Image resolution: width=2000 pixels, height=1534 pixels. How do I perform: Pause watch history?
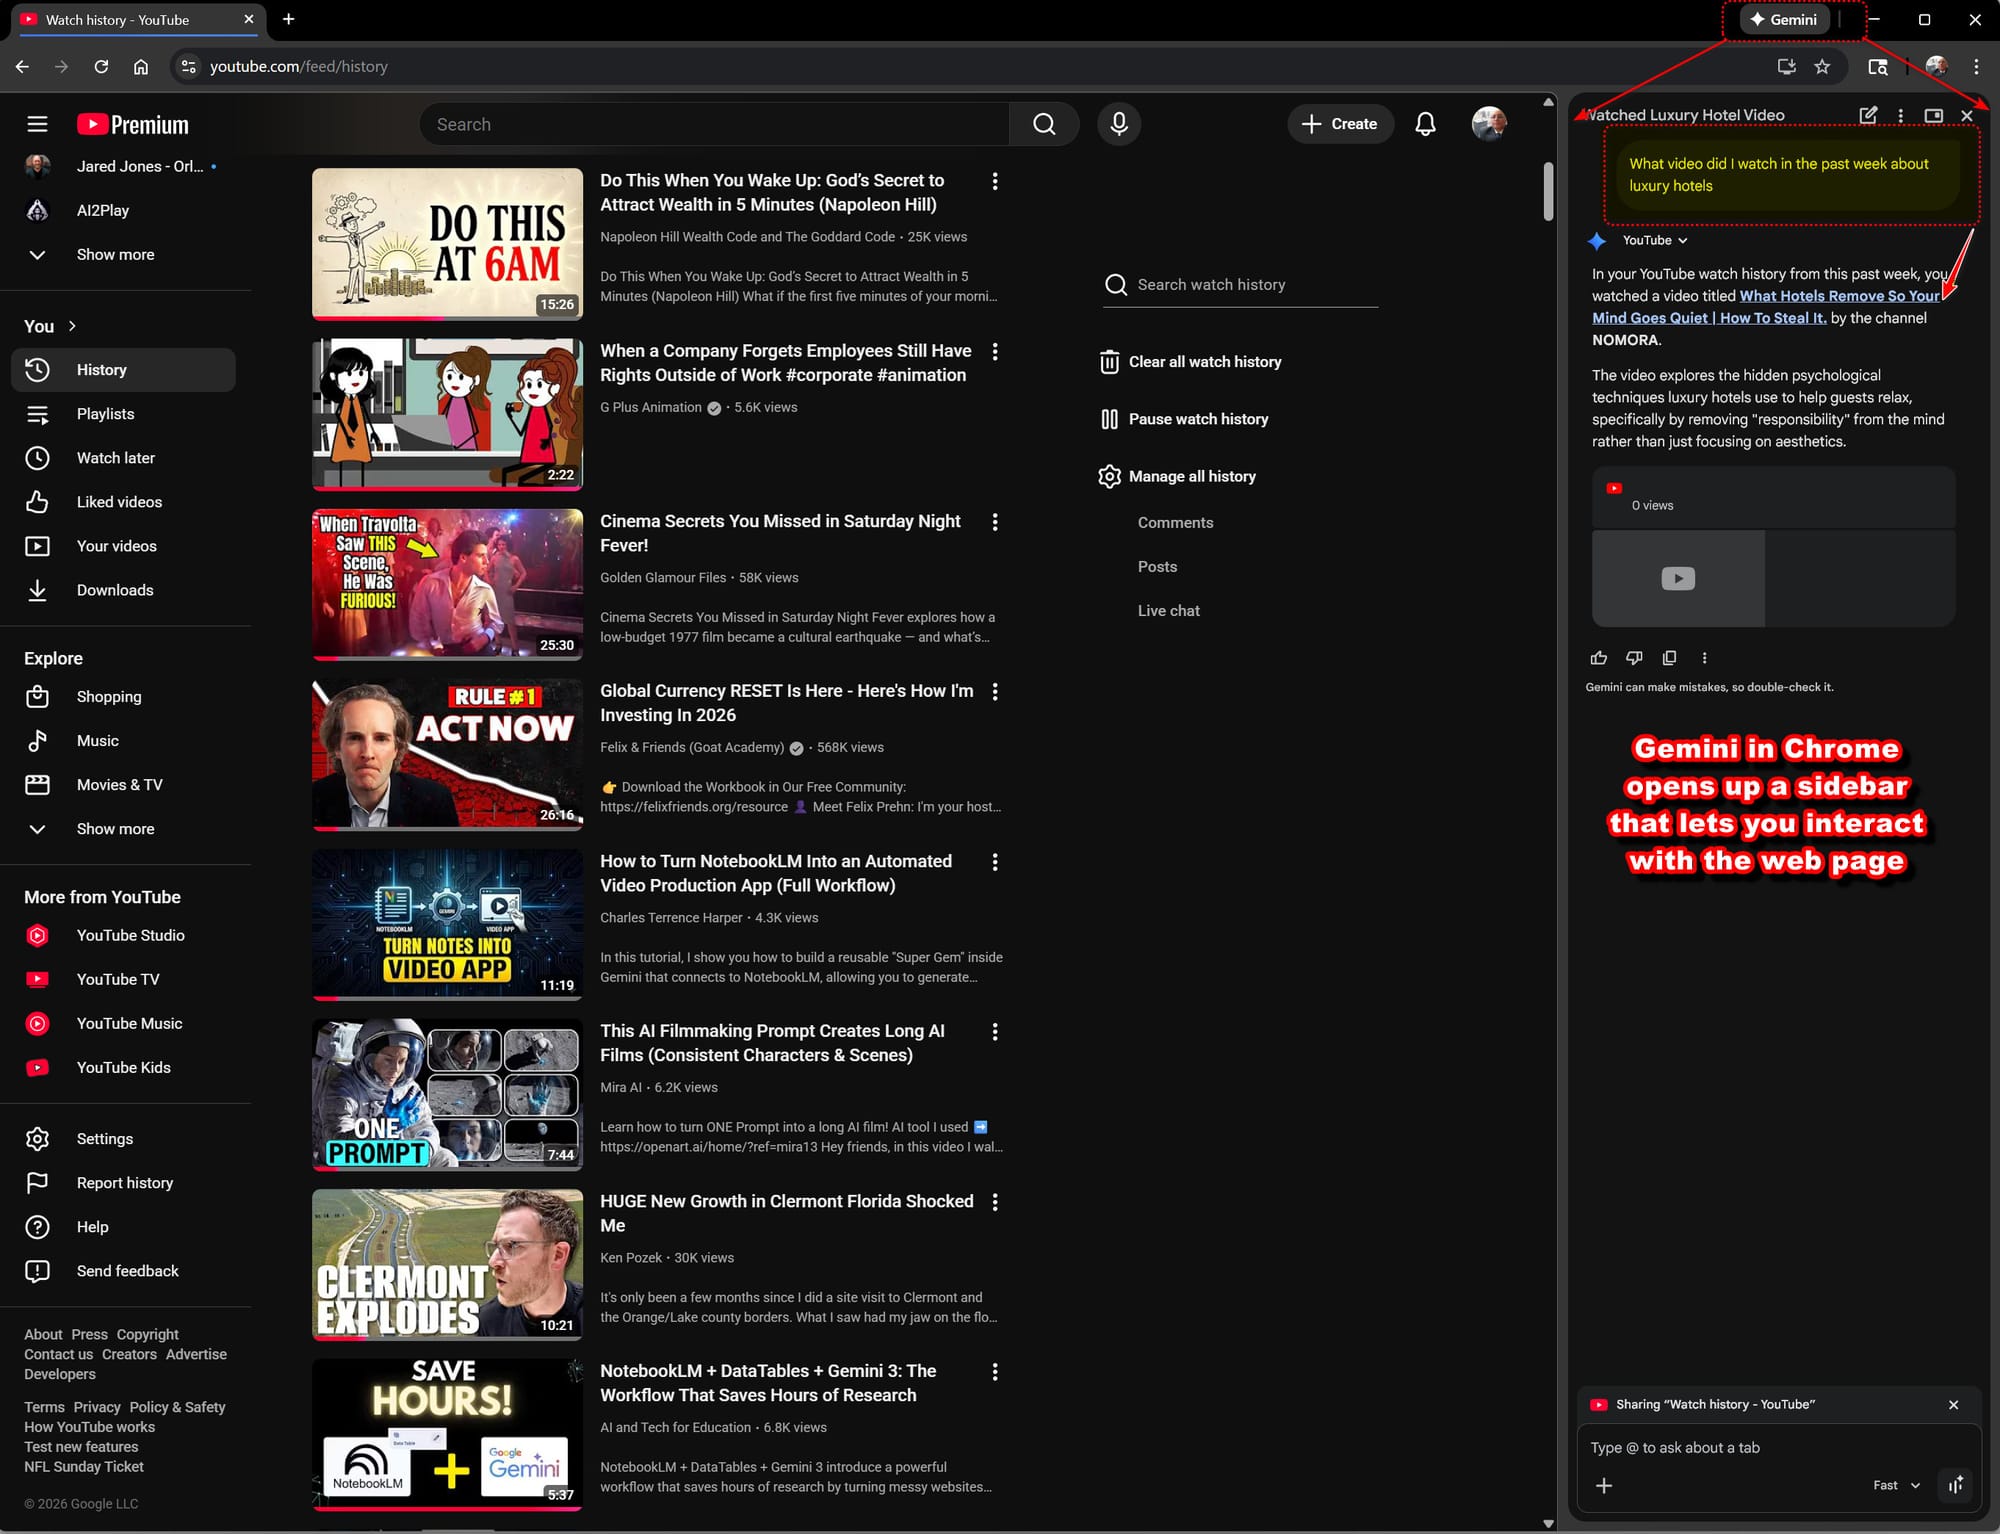(1197, 419)
